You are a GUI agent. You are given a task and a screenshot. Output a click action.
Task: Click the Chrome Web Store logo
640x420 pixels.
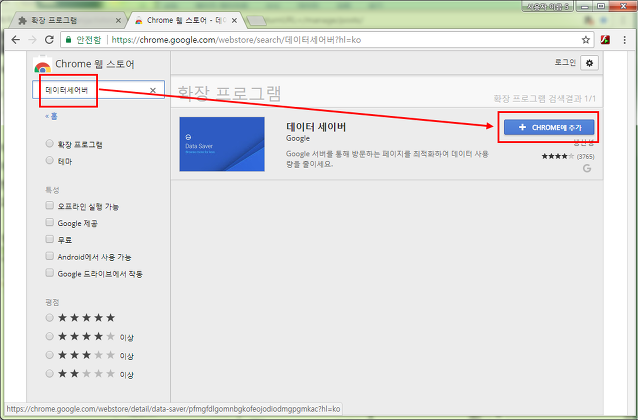coord(42,64)
